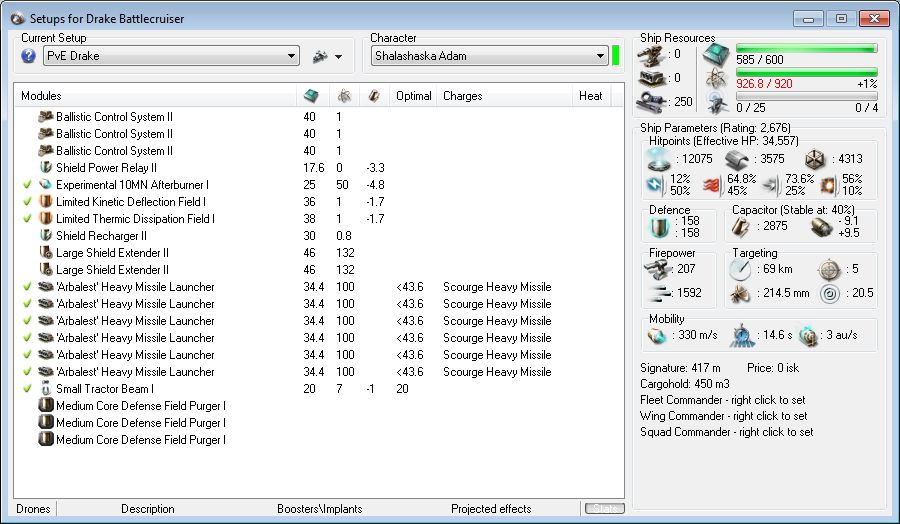Select the last Medium Core Defense Field Purger row
900x524 pixels.
[x=319, y=440]
